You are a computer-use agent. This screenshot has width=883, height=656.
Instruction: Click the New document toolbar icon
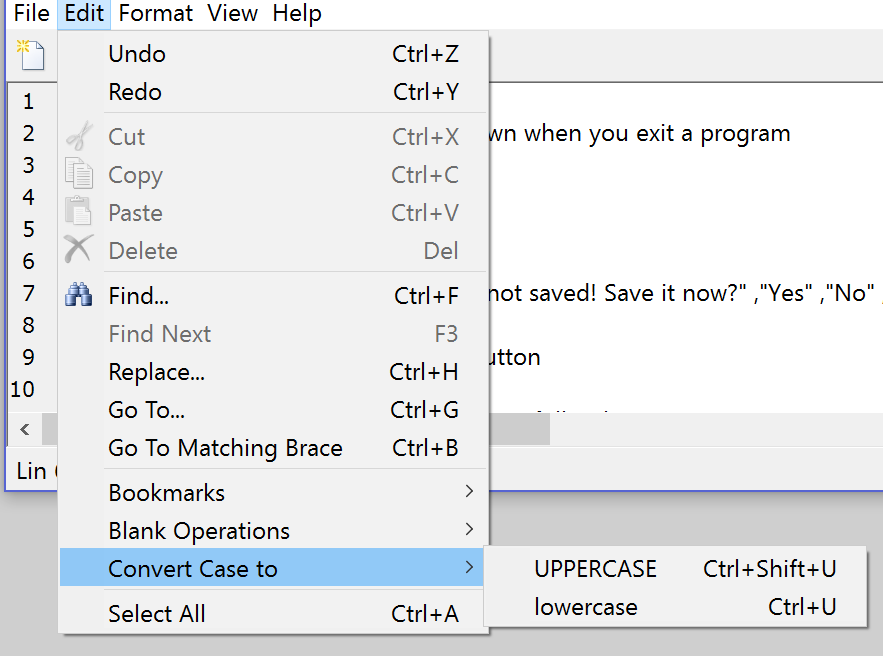tap(31, 55)
